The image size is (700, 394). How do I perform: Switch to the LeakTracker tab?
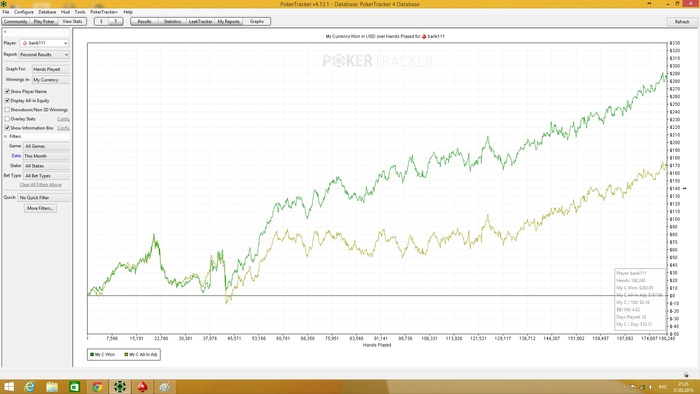point(200,21)
